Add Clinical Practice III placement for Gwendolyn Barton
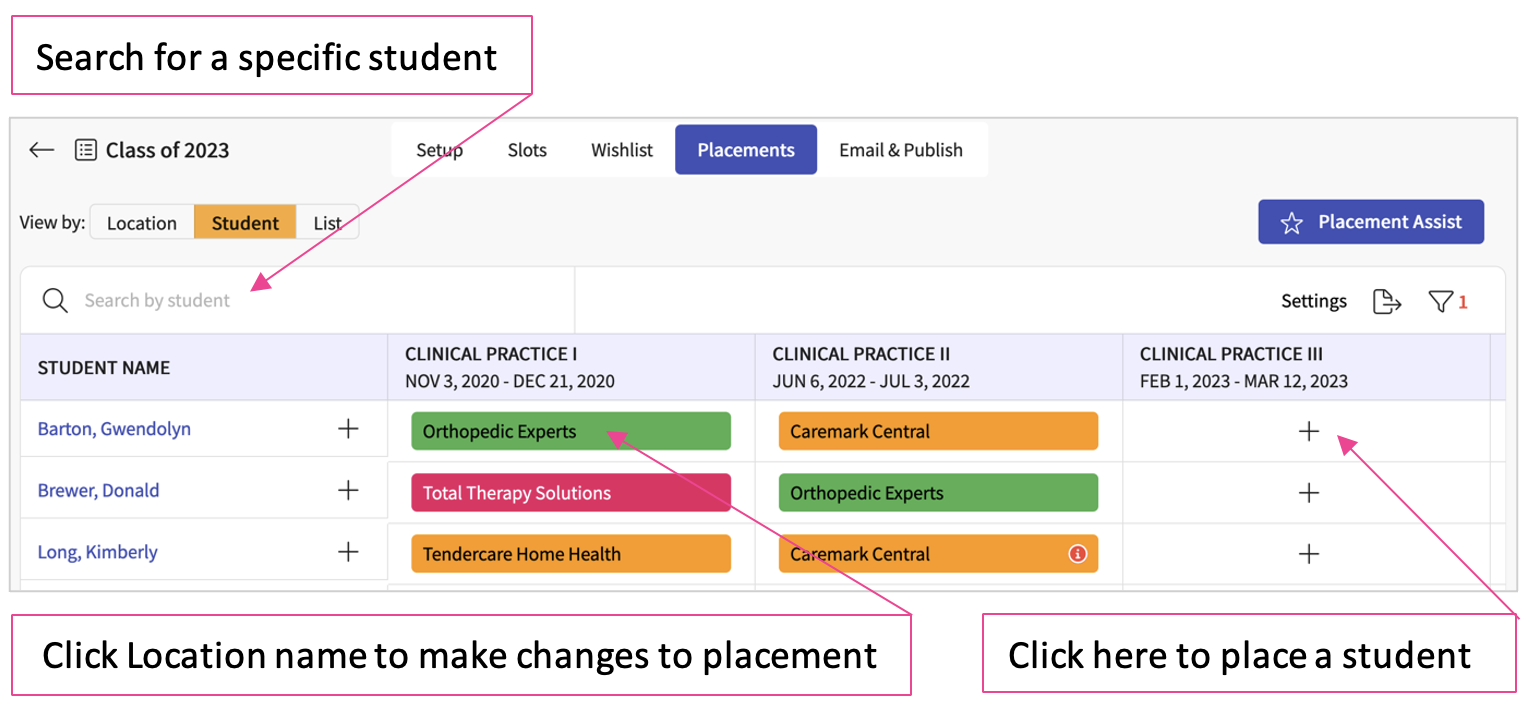Image resolution: width=1528 pixels, height=706 pixels. tap(1308, 431)
